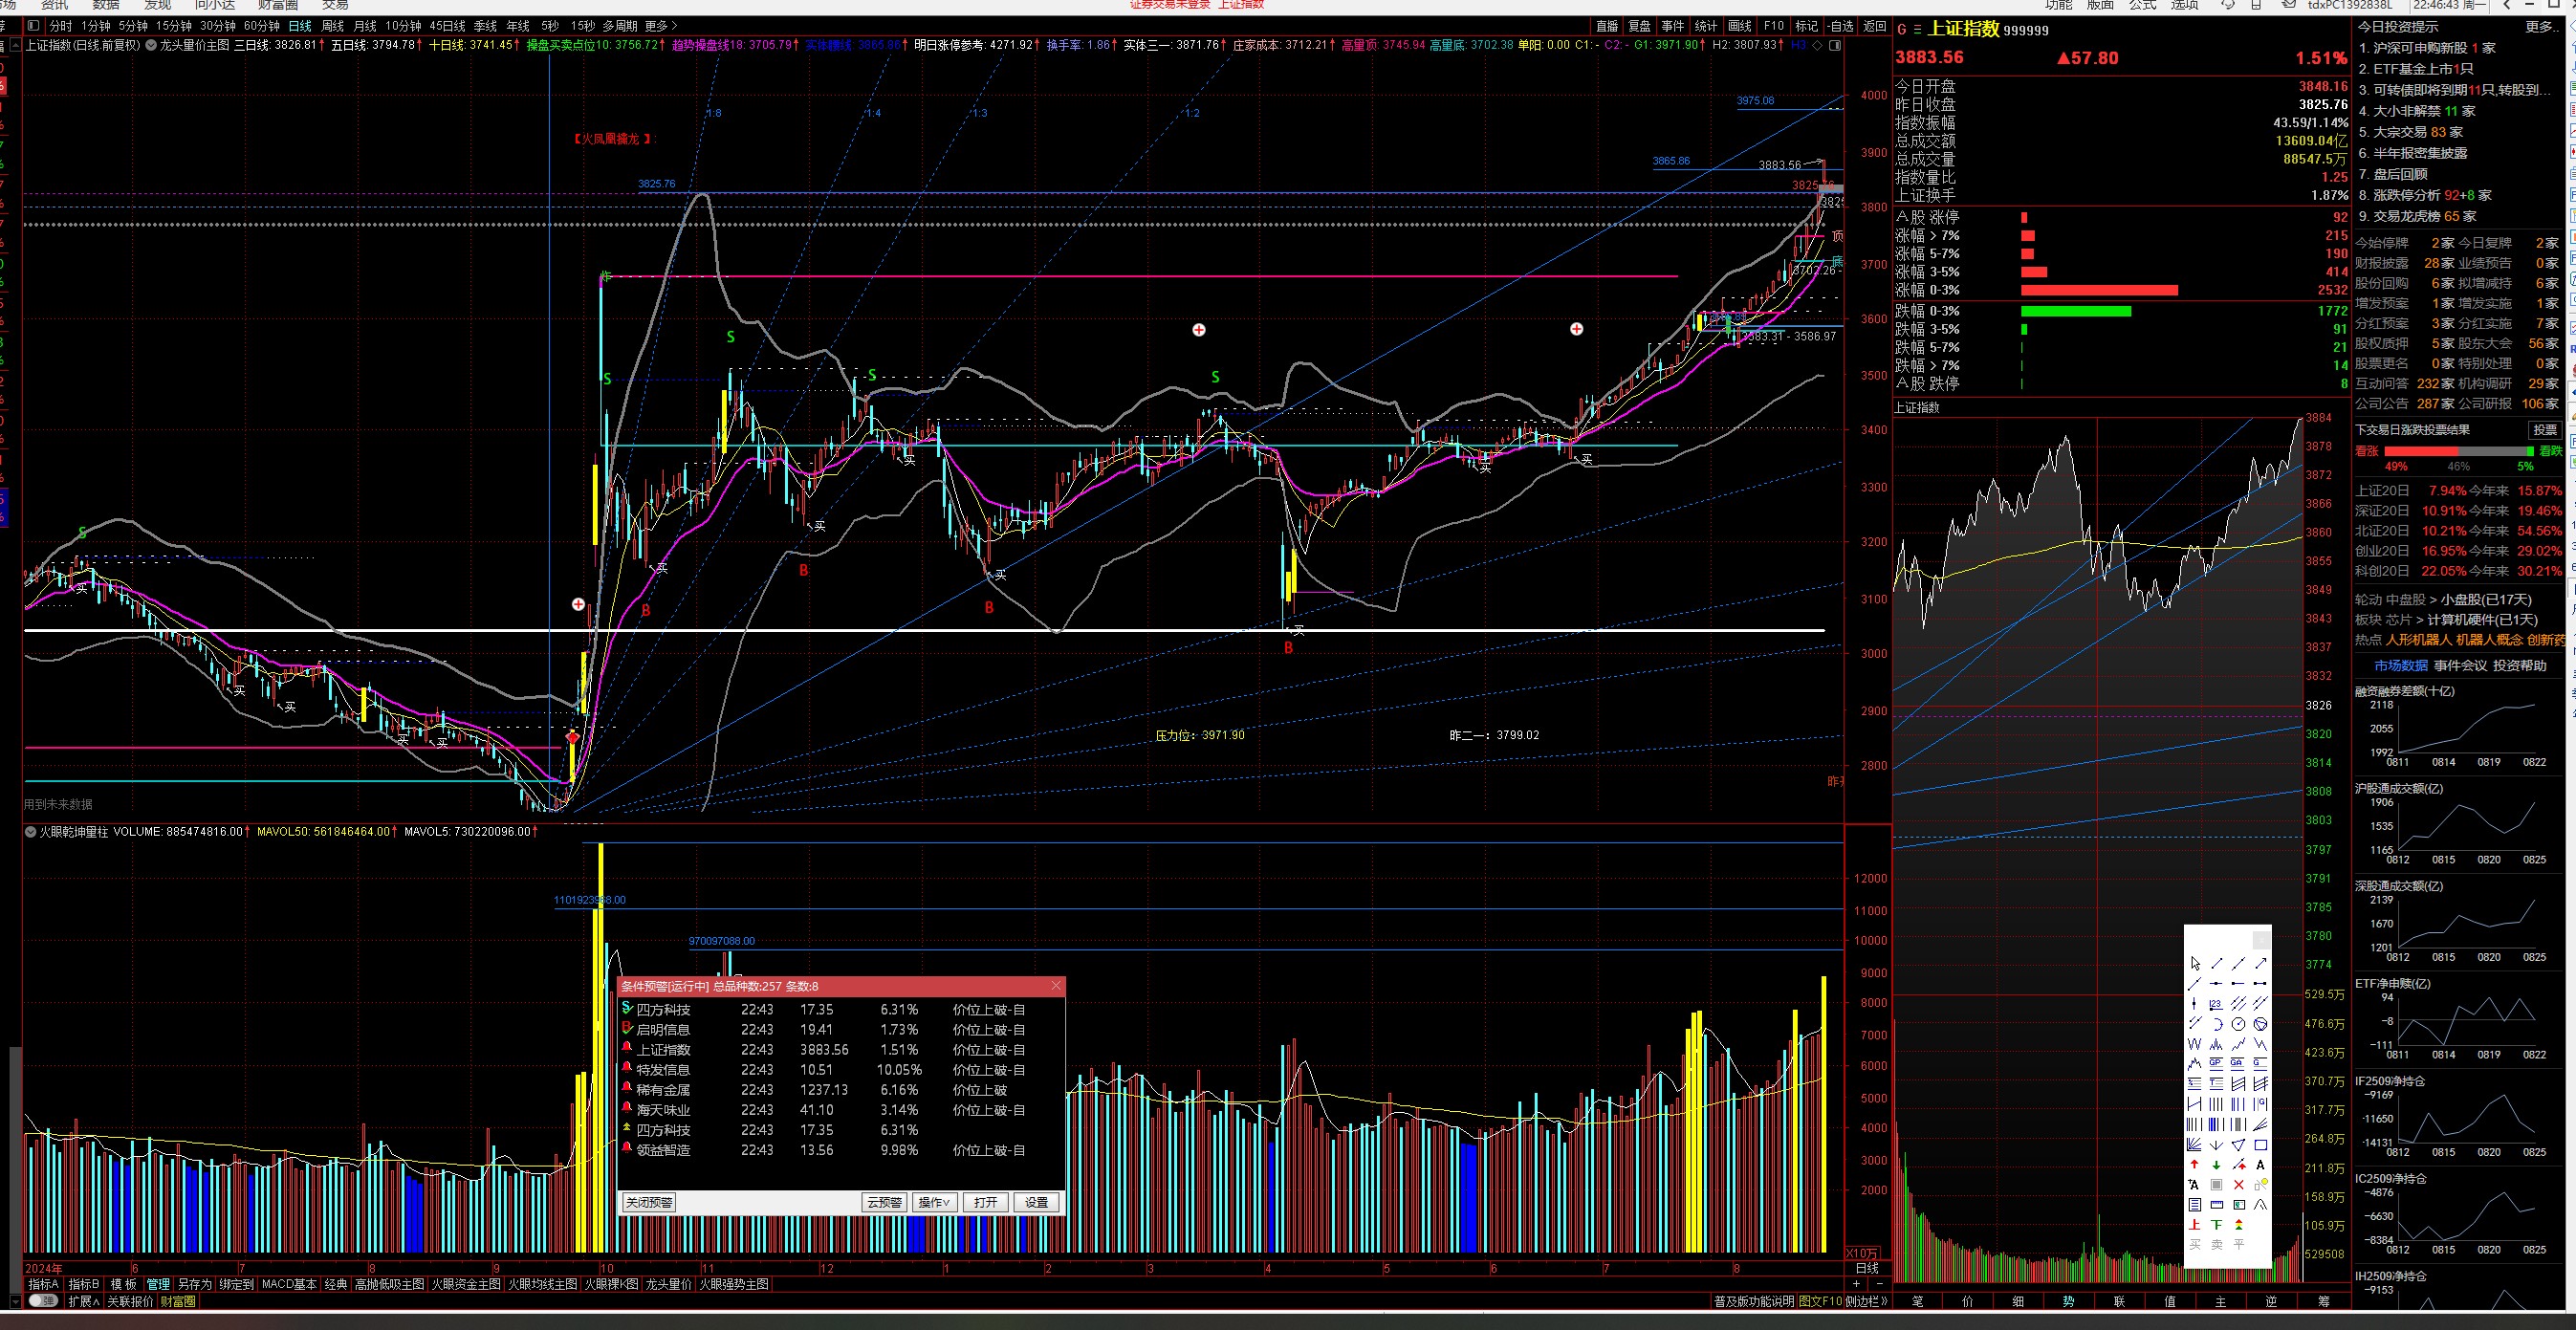Collapse the drawing tools palette header button
This screenshot has height=1330, width=2576.
pos(2262,940)
